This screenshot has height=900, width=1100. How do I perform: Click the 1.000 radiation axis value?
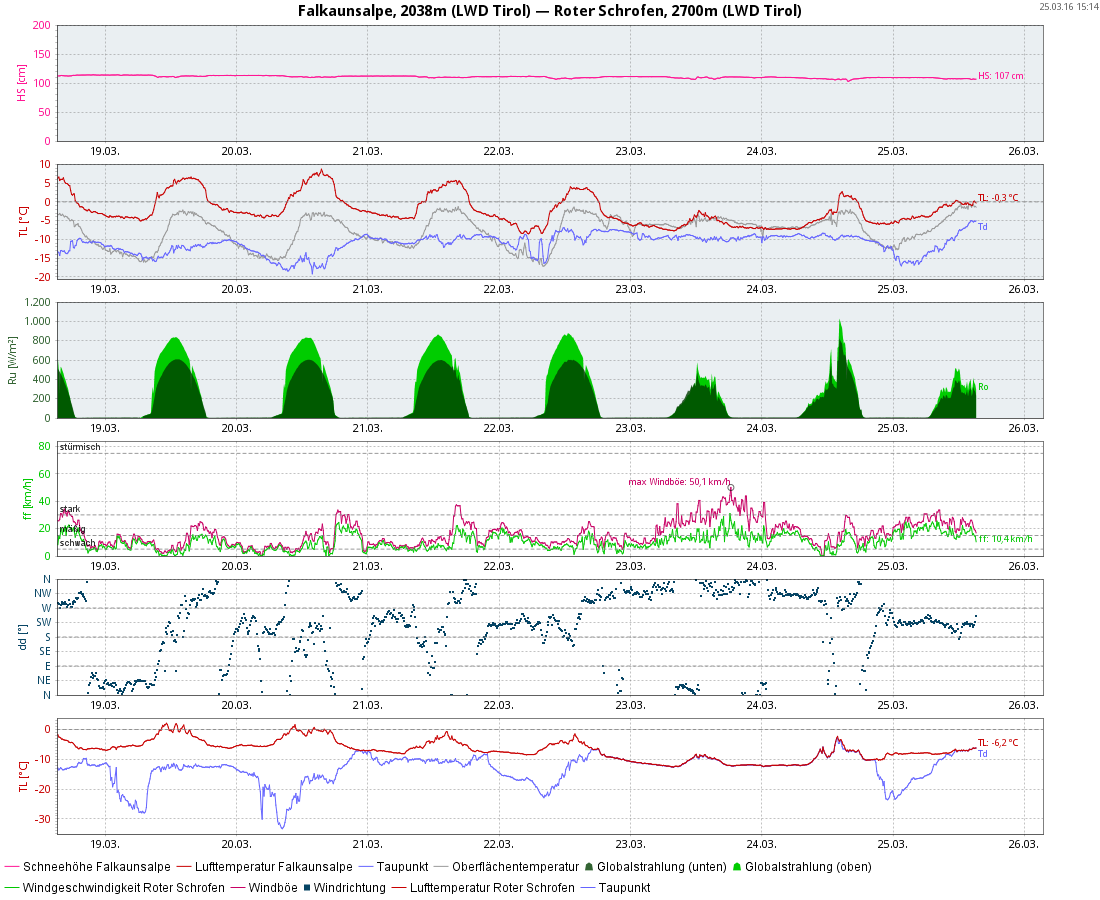point(37,321)
